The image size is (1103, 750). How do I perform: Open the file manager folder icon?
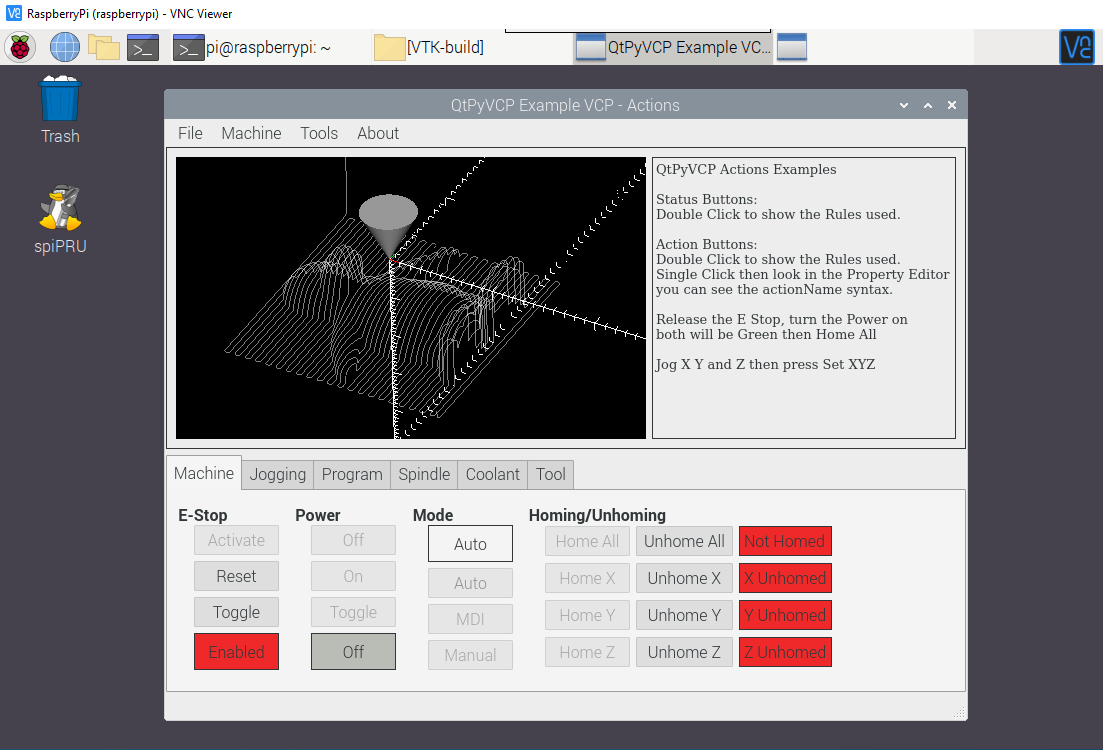coord(103,47)
